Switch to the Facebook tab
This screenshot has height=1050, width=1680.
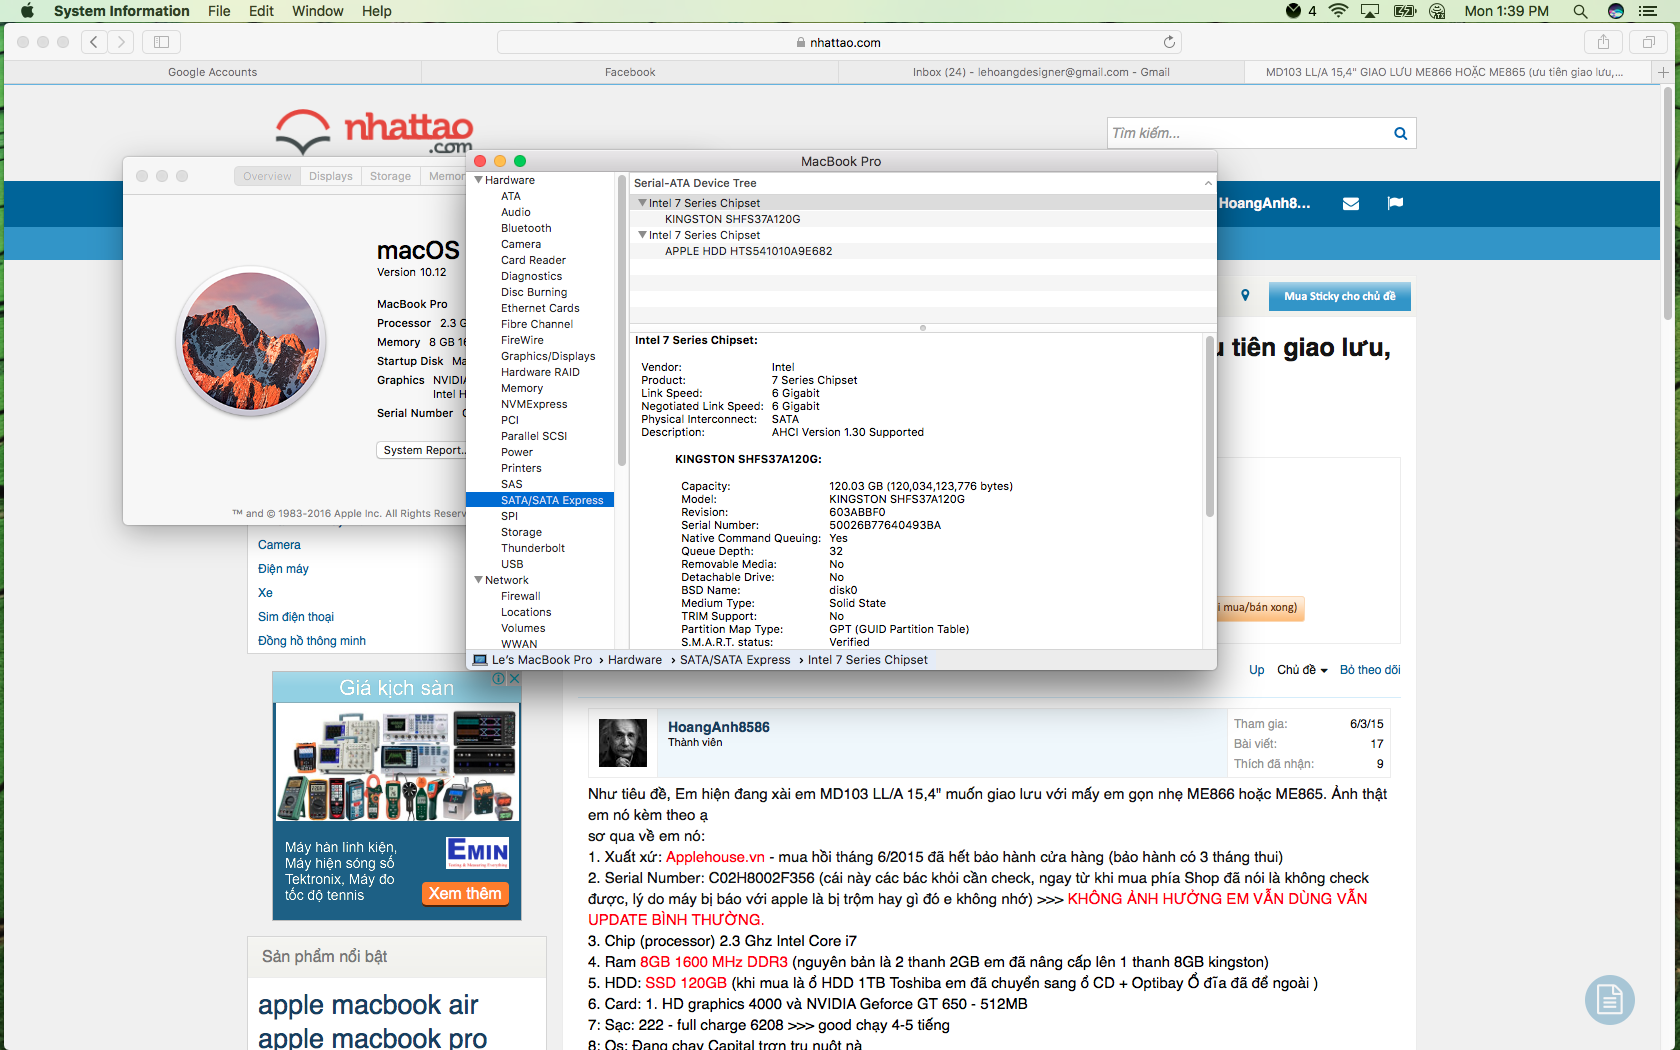[x=630, y=72]
